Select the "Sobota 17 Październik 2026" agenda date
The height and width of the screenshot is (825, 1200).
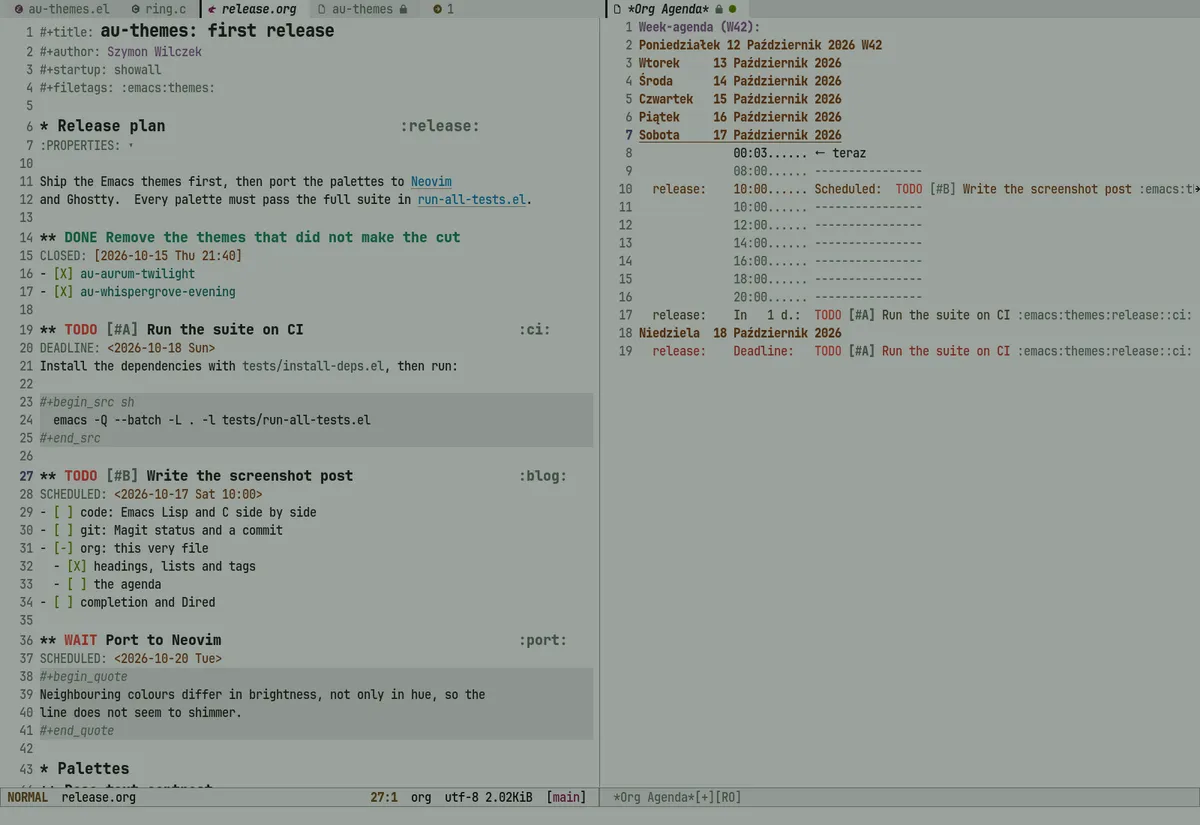(x=740, y=135)
